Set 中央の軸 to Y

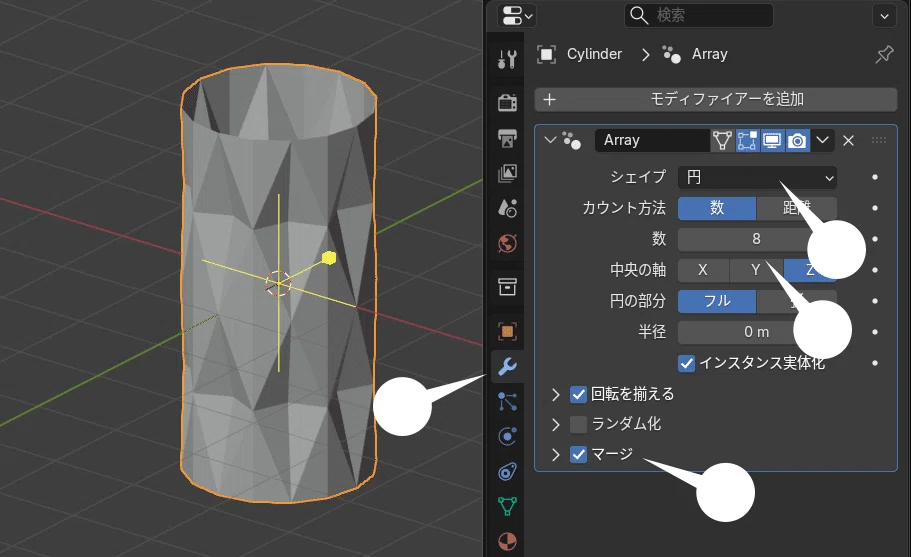[x=756, y=270]
